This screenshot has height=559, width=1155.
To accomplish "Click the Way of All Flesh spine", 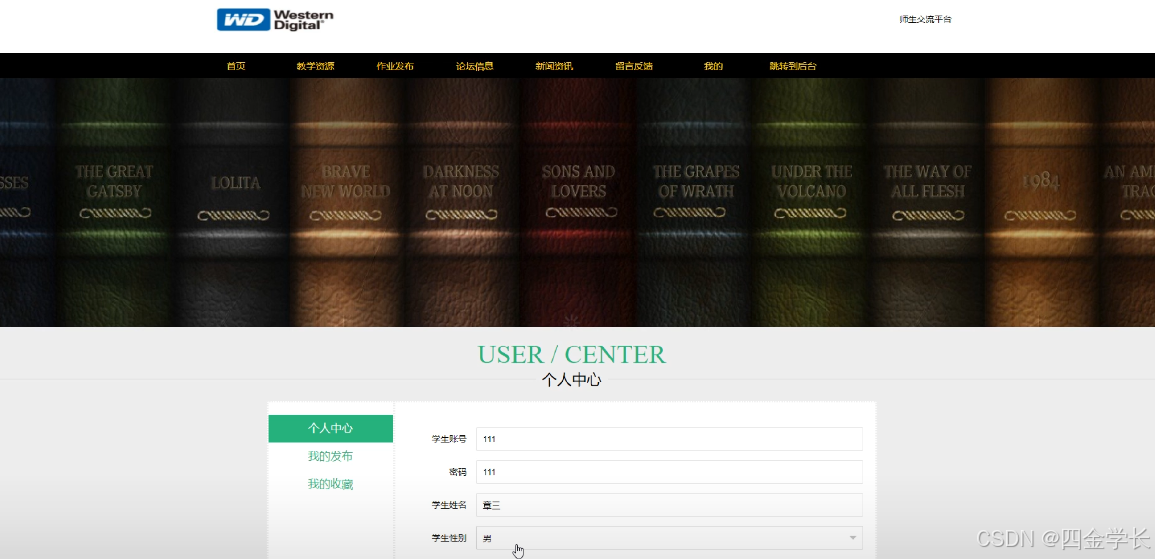I will 927,203.
